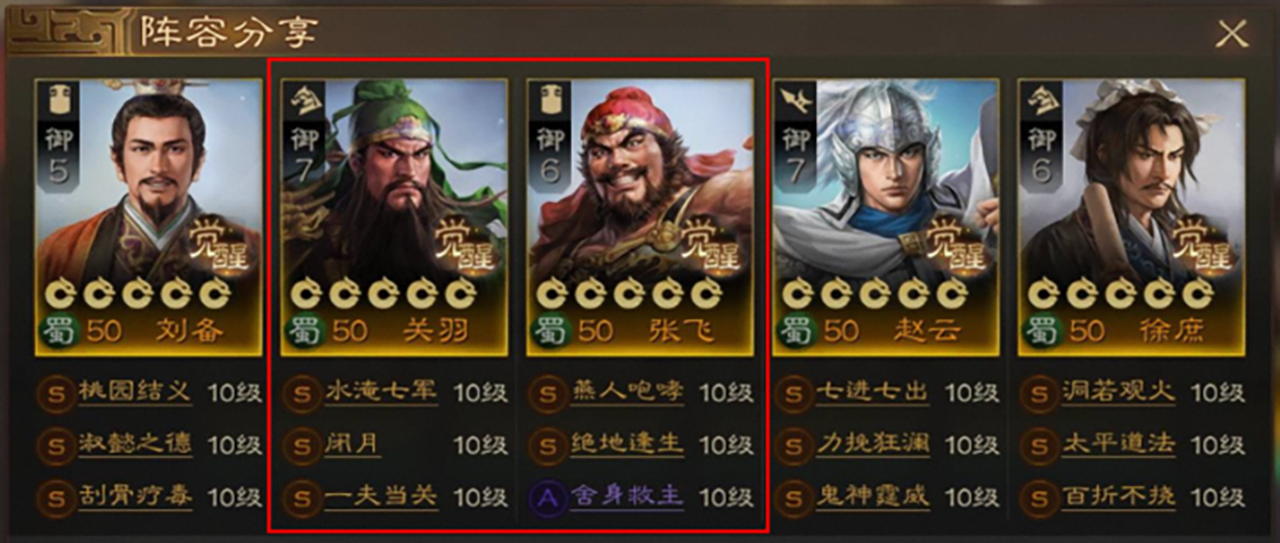Click the S-rank icon beside 洞若观火
The height and width of the screenshot is (543, 1280).
(x=1038, y=392)
